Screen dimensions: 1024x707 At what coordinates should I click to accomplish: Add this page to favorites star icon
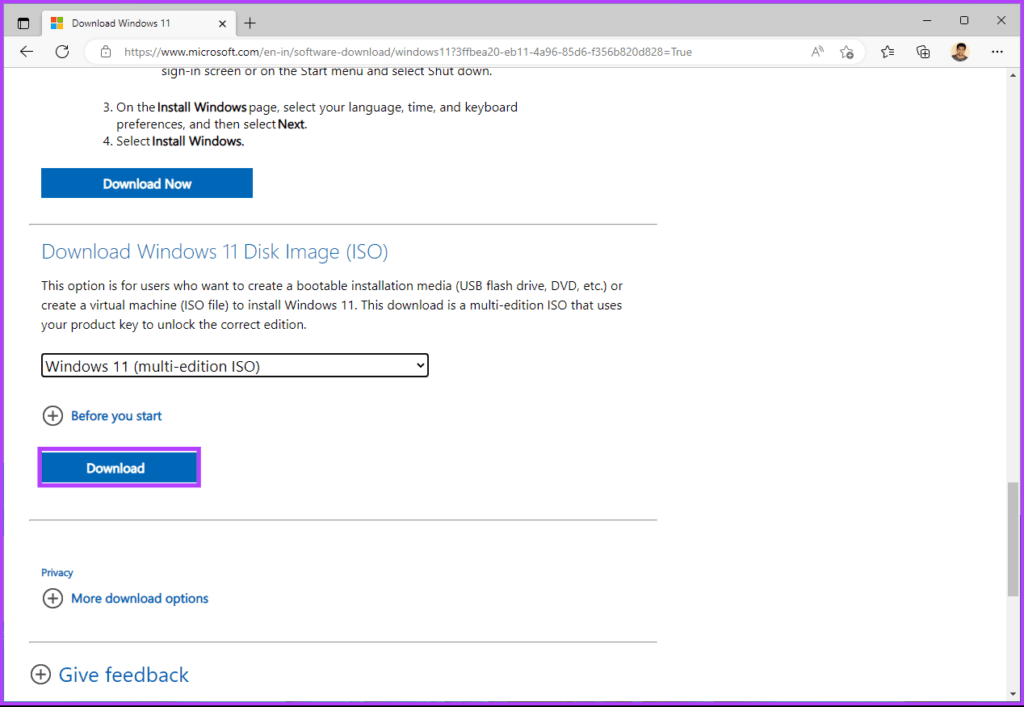tap(847, 52)
